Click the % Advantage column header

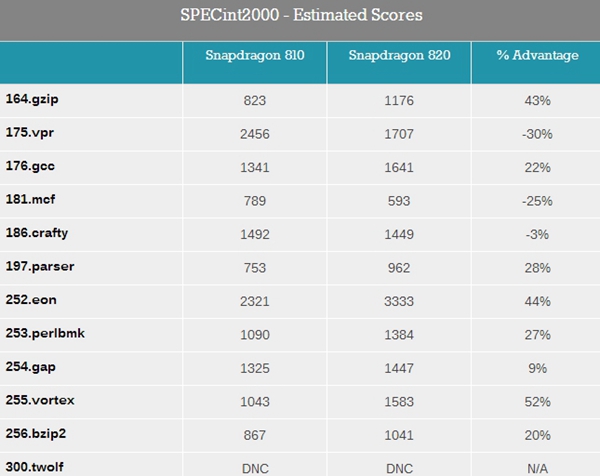click(537, 55)
